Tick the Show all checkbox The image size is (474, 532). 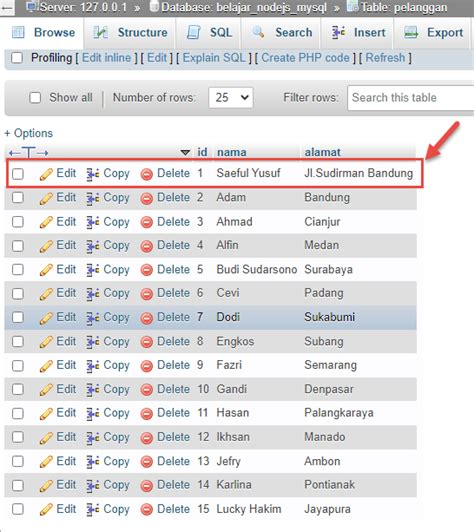click(35, 98)
